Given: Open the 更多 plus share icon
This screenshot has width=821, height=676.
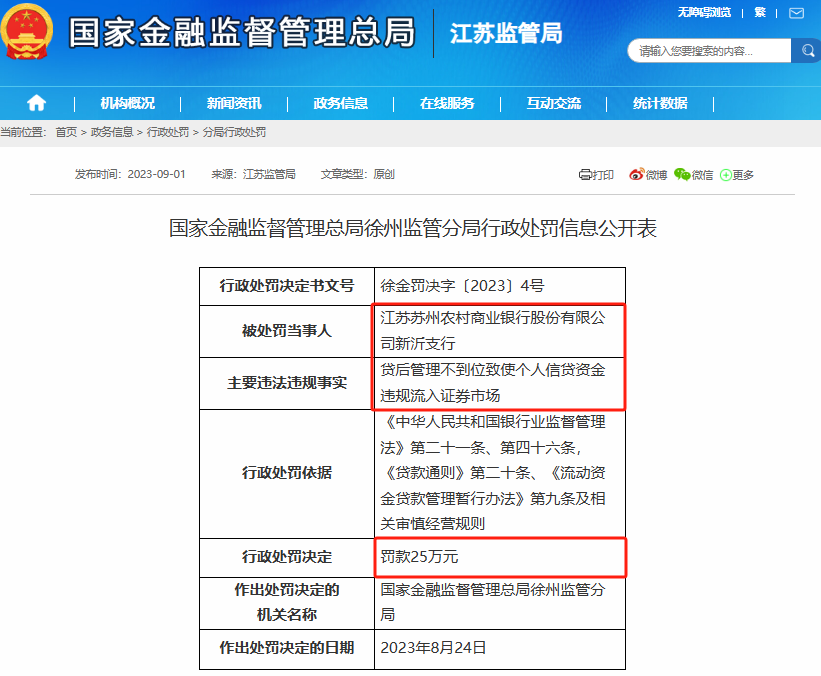Looking at the screenshot, I should pos(737,175).
